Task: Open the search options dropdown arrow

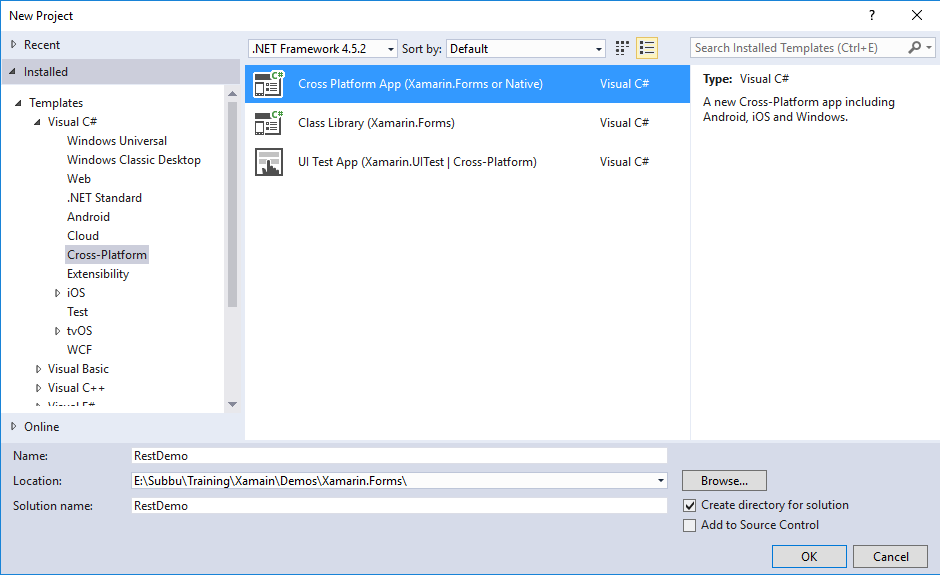Action: tap(929, 47)
